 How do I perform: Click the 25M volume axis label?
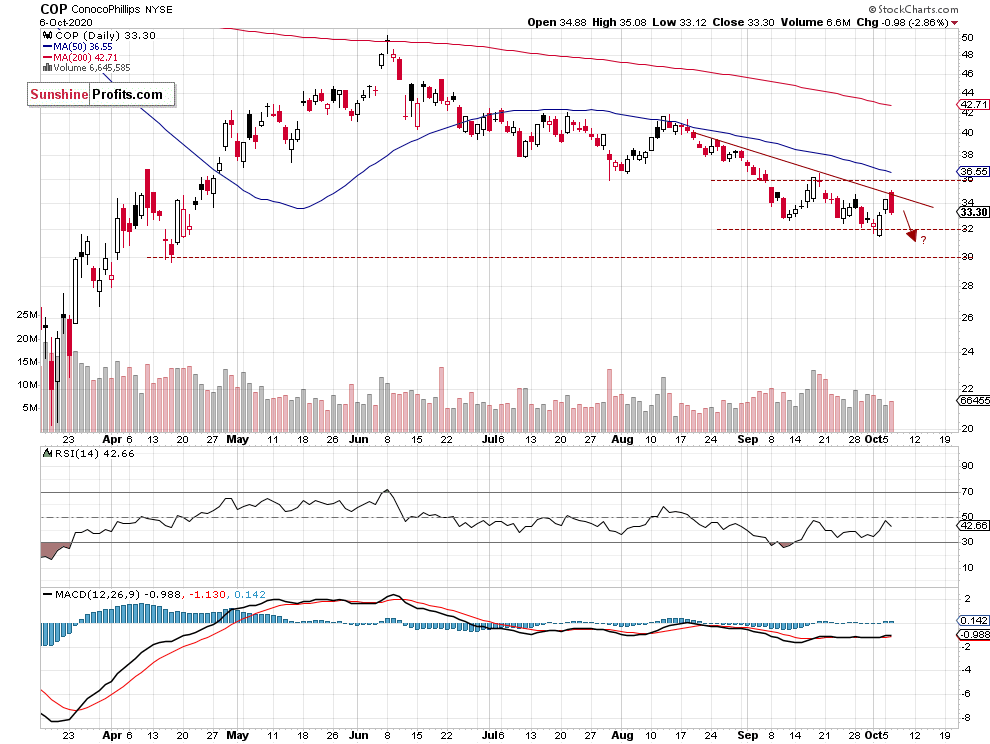(27, 315)
